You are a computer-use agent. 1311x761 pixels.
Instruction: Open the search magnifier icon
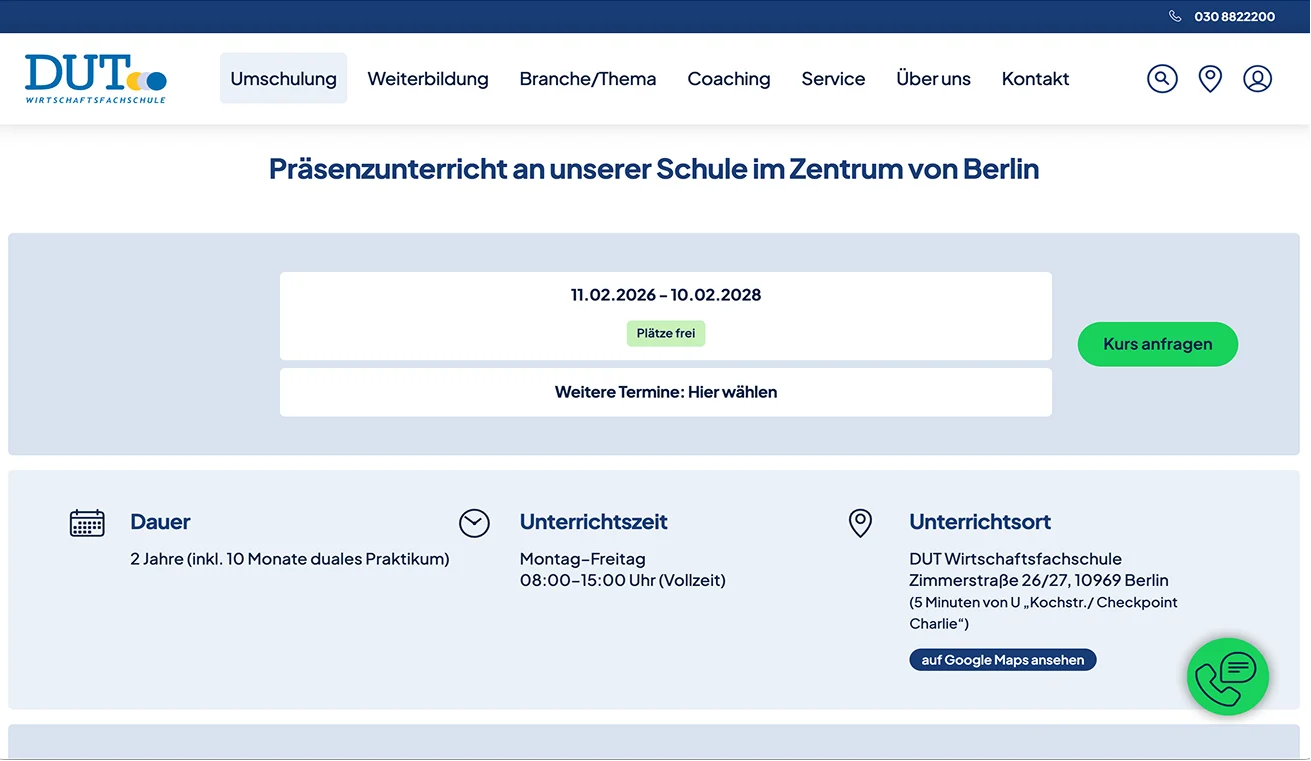tap(1162, 78)
